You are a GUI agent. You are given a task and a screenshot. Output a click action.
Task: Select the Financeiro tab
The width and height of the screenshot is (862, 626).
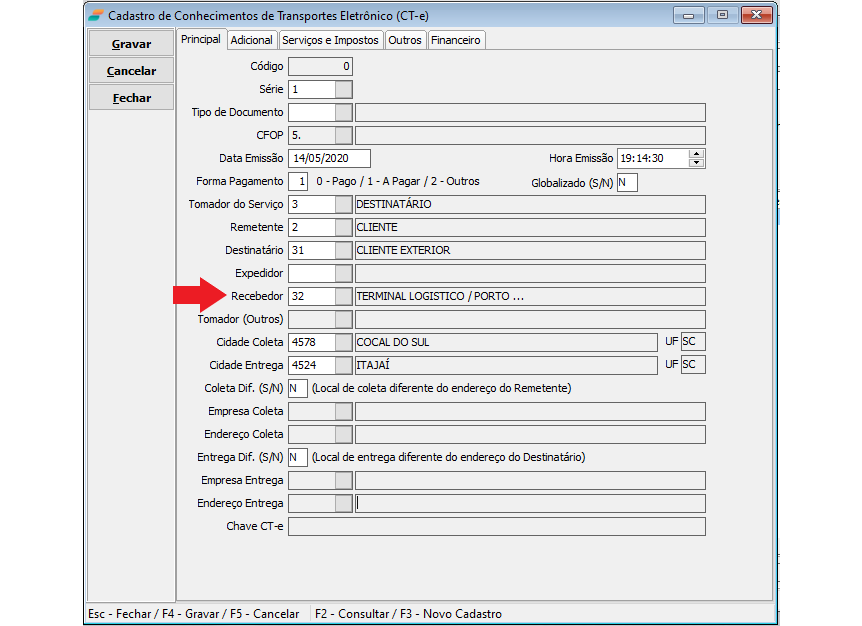tap(456, 40)
